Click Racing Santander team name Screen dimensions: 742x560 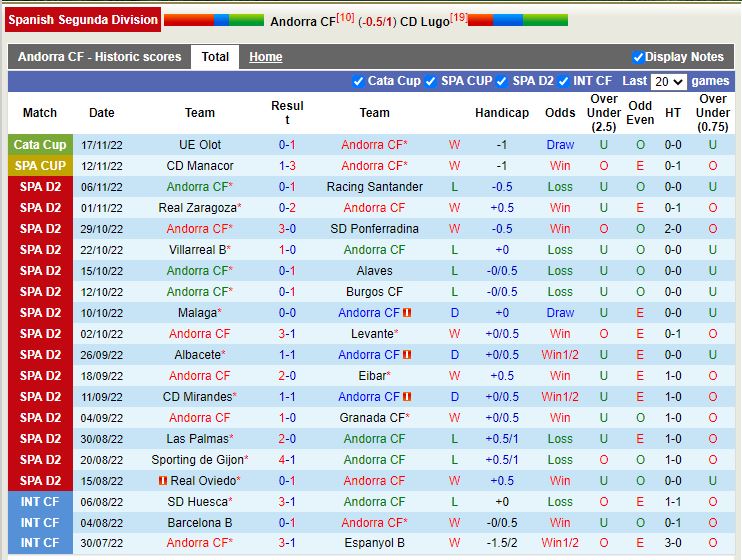pyautogui.click(x=374, y=187)
